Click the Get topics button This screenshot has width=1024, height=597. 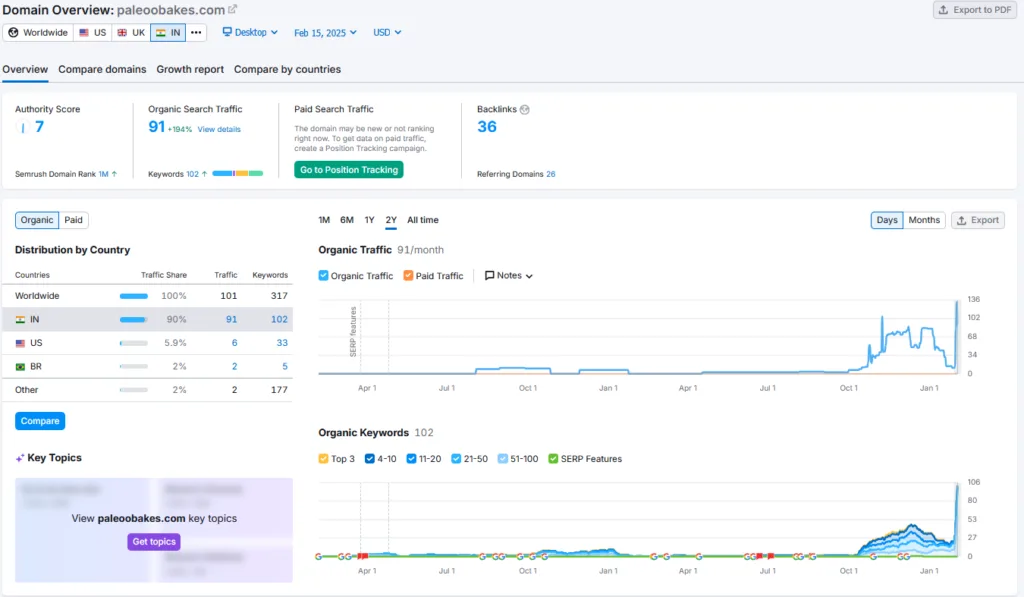(x=154, y=541)
